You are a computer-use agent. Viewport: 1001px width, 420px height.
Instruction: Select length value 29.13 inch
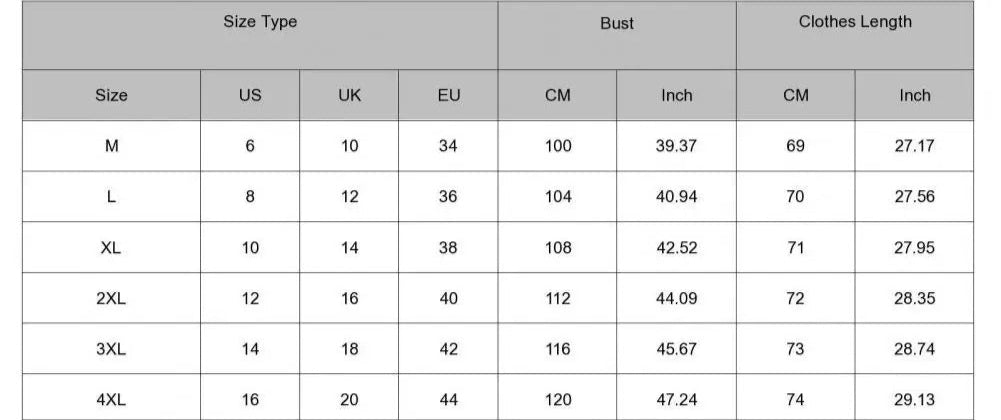(x=914, y=400)
